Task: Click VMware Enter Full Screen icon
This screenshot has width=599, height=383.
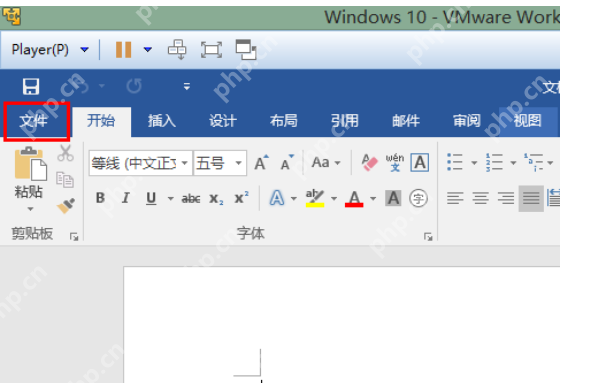Action: click(211, 50)
